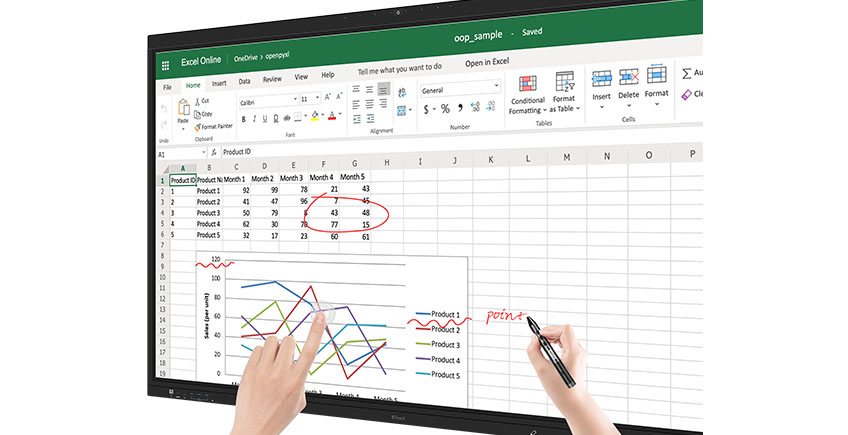This screenshot has width=848, height=435.
Task: Toggle underline formatting
Action: [x=266, y=118]
